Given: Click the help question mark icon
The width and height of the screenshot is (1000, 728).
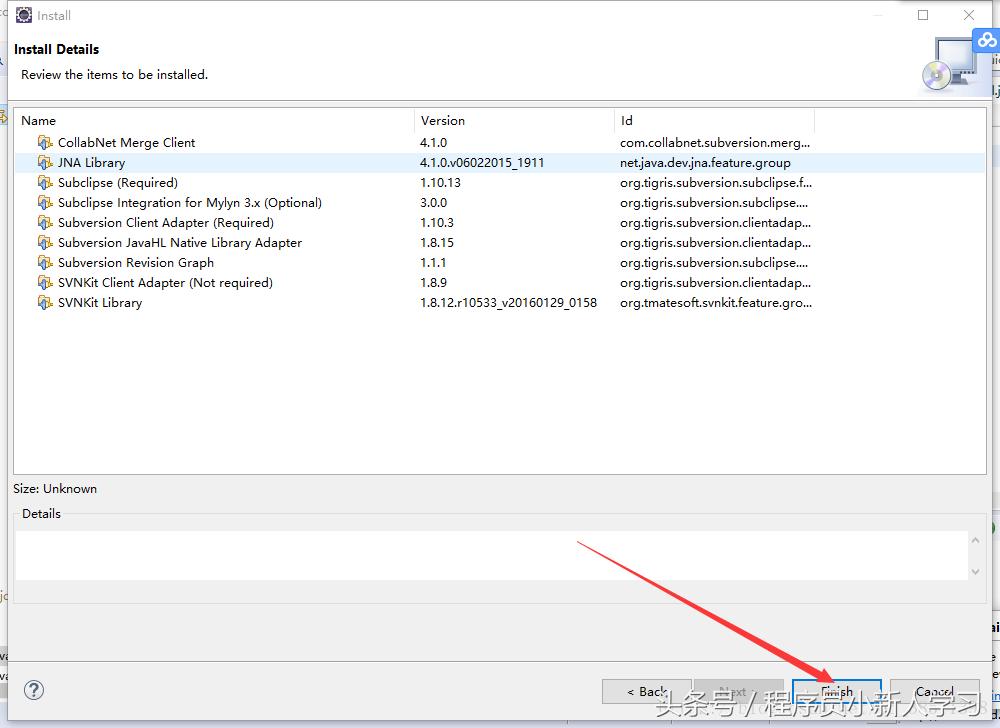Looking at the screenshot, I should [x=33, y=690].
